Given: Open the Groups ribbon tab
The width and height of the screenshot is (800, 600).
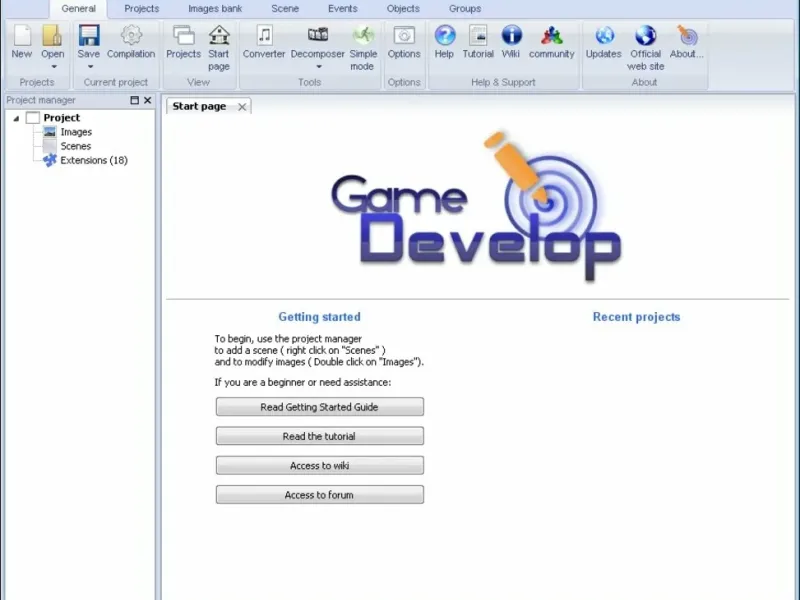Looking at the screenshot, I should click(465, 9).
